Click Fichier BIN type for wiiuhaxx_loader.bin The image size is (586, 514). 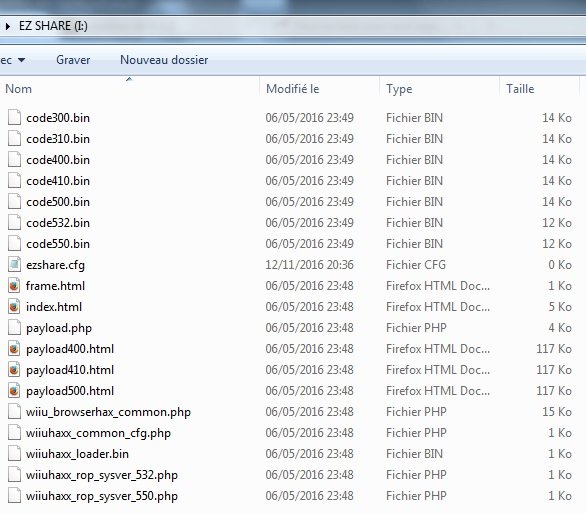[414, 453]
